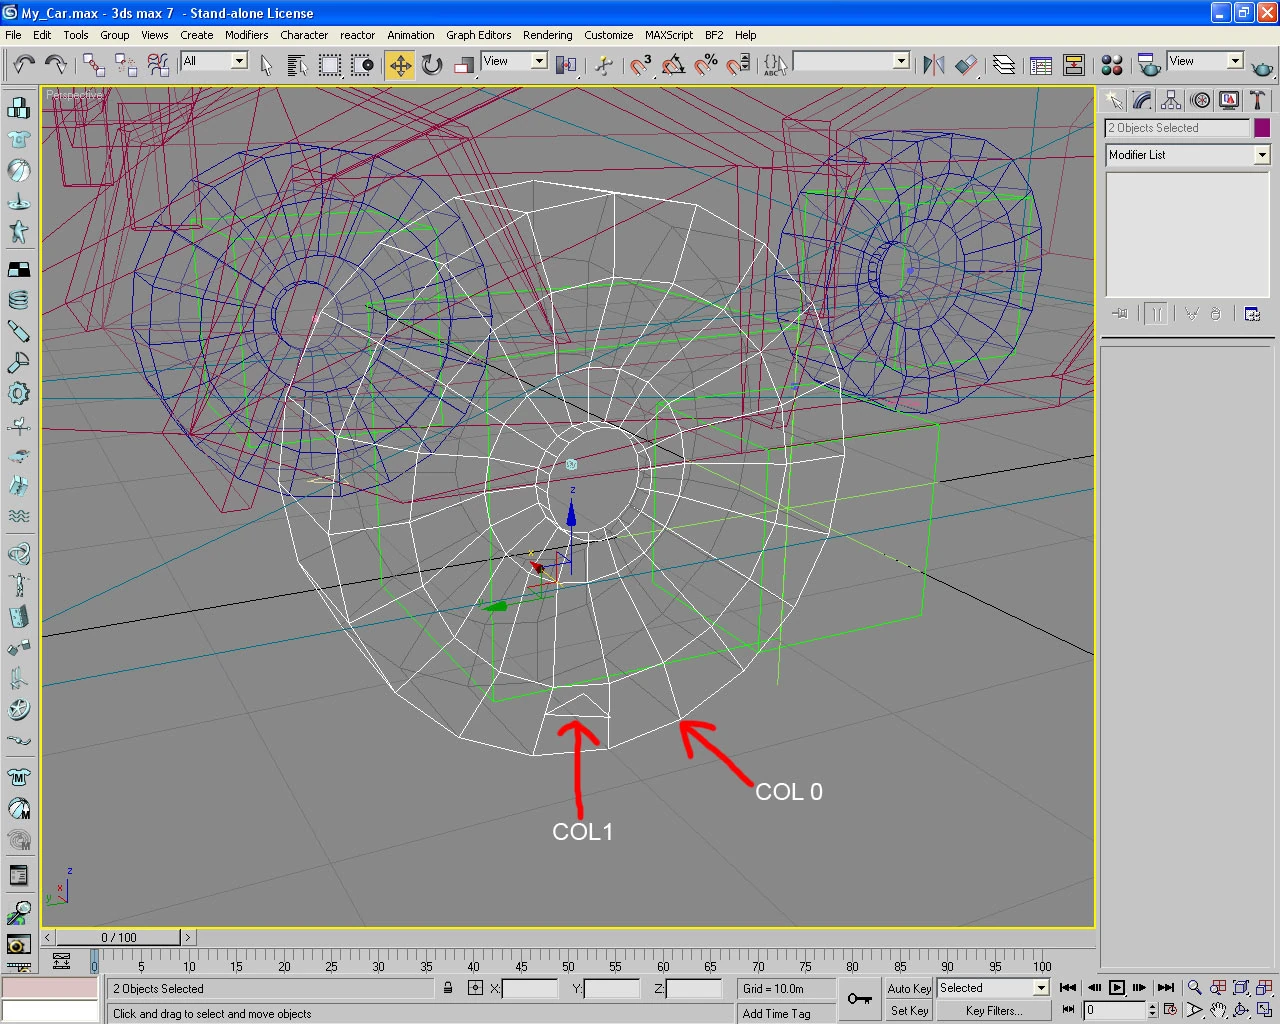The height and width of the screenshot is (1024, 1280).
Task: Open the selection filter 'All' dropdown
Action: [239, 61]
